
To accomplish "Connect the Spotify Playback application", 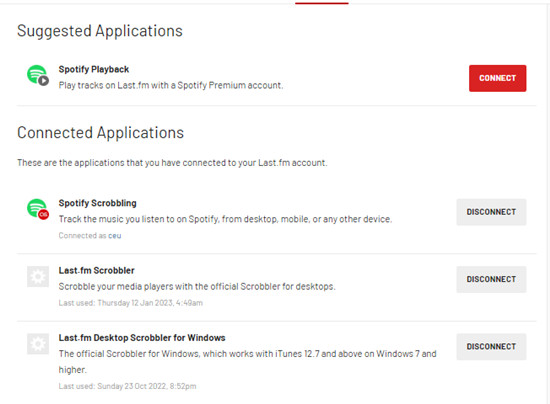I will point(497,78).
